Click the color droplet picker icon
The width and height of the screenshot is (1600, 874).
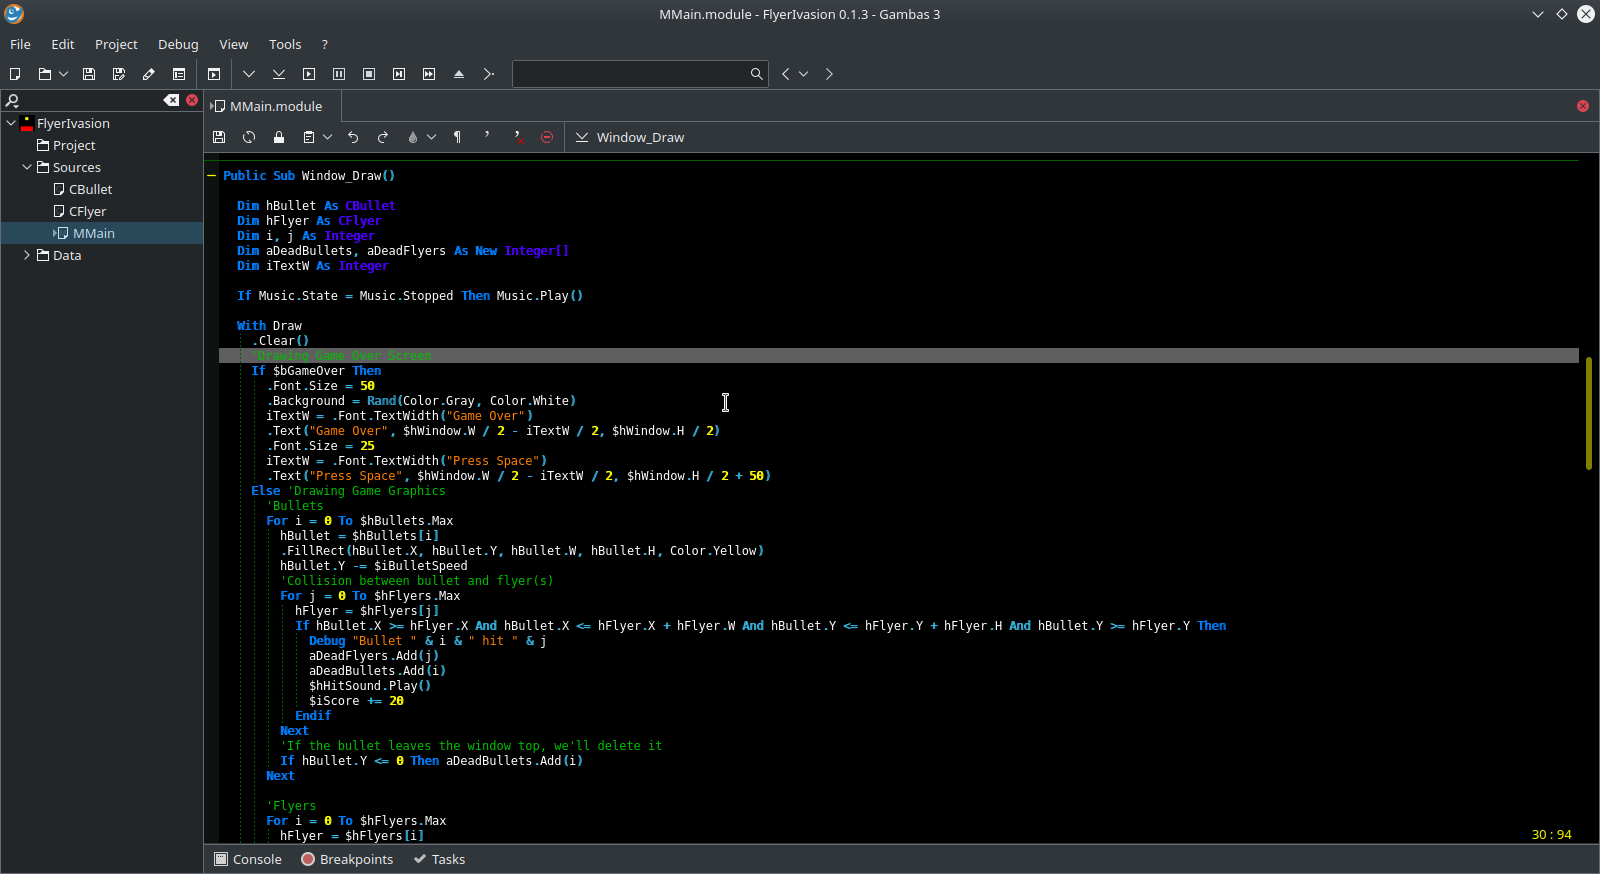413,137
